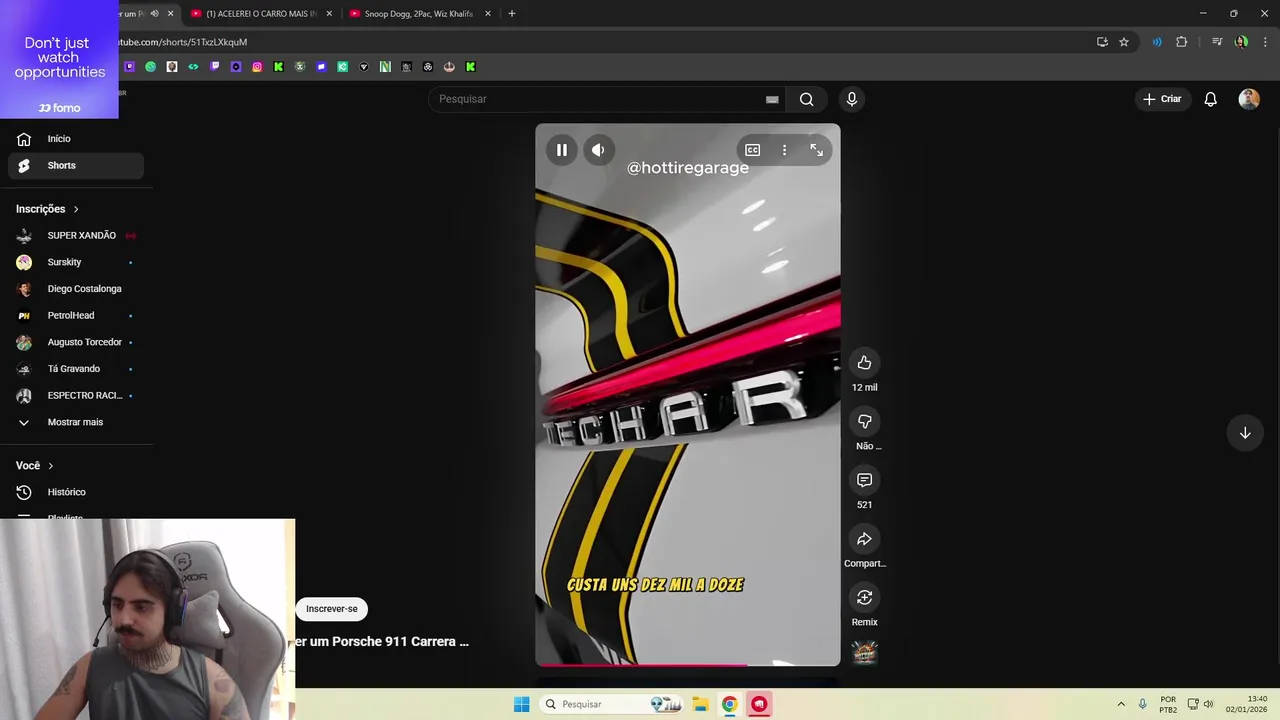Screen dimensions: 1280x720
Task: Open a new browser tab with plus
Action: click(x=512, y=14)
